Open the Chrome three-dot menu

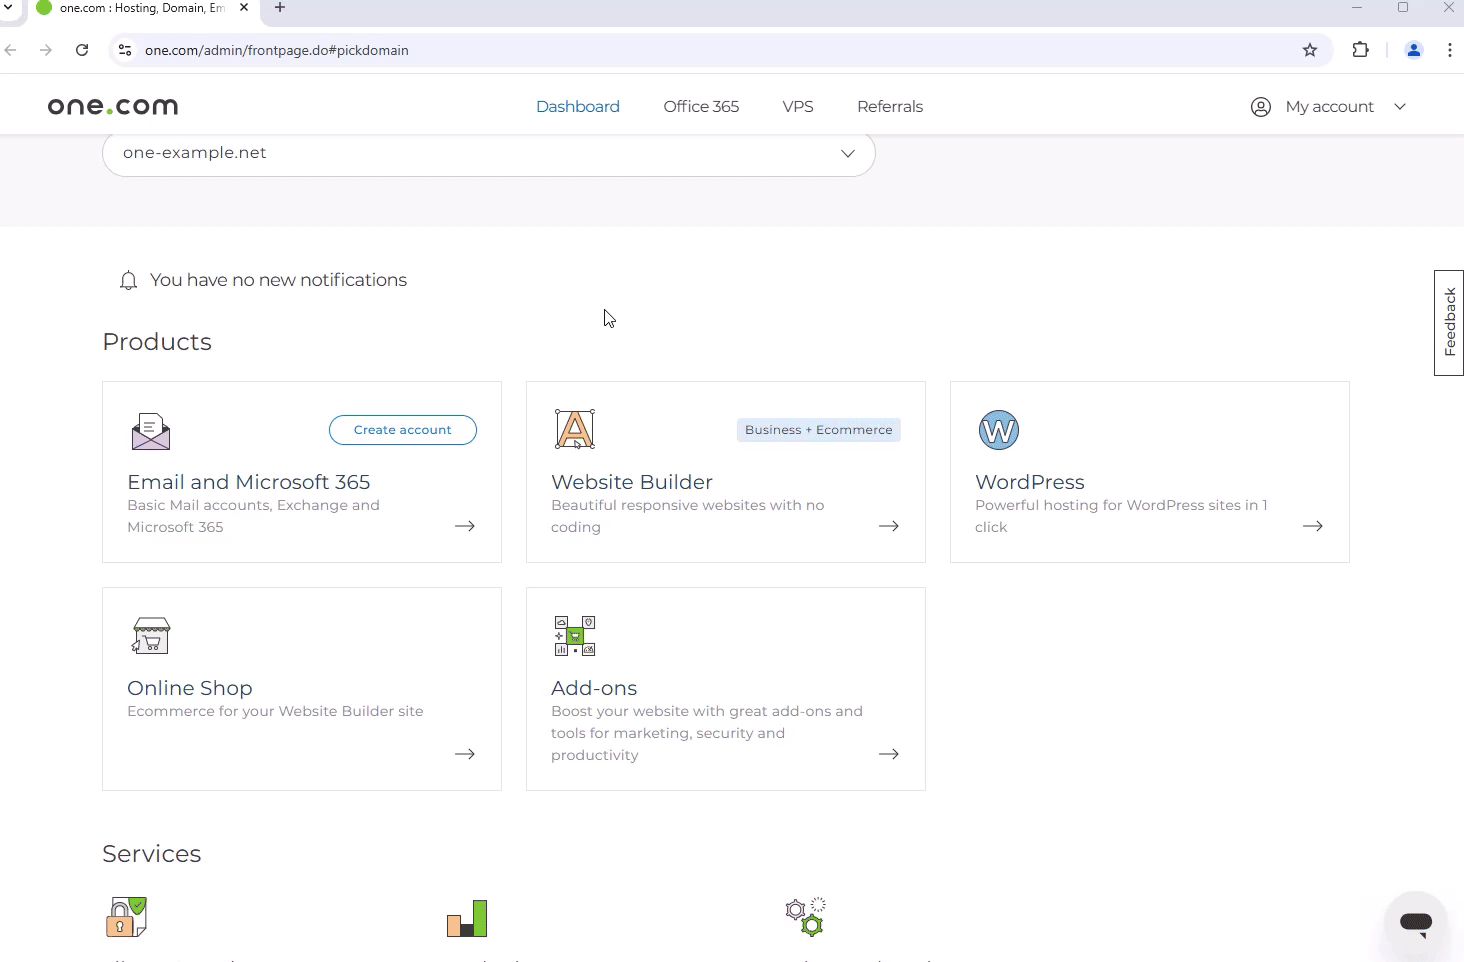pos(1449,50)
